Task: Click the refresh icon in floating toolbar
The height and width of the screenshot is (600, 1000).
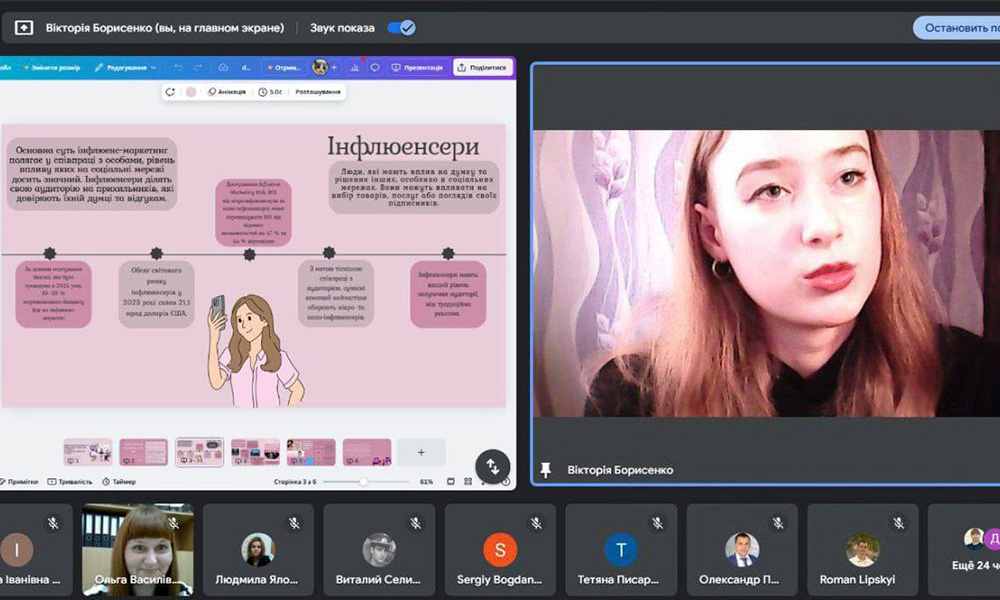Action: 170,92
